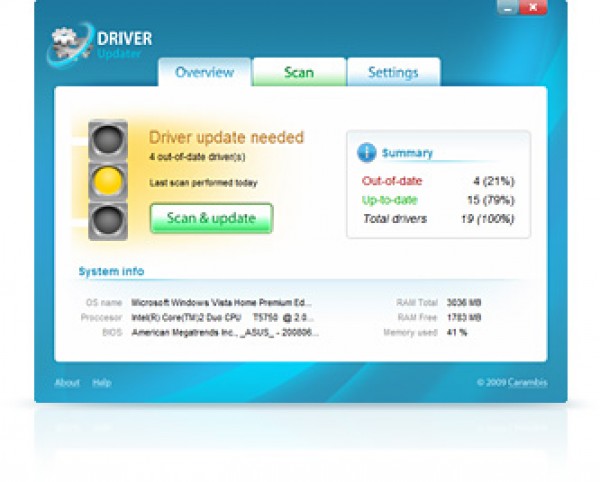Click the '41 %' memory used value
The image size is (600, 482).
[457, 332]
